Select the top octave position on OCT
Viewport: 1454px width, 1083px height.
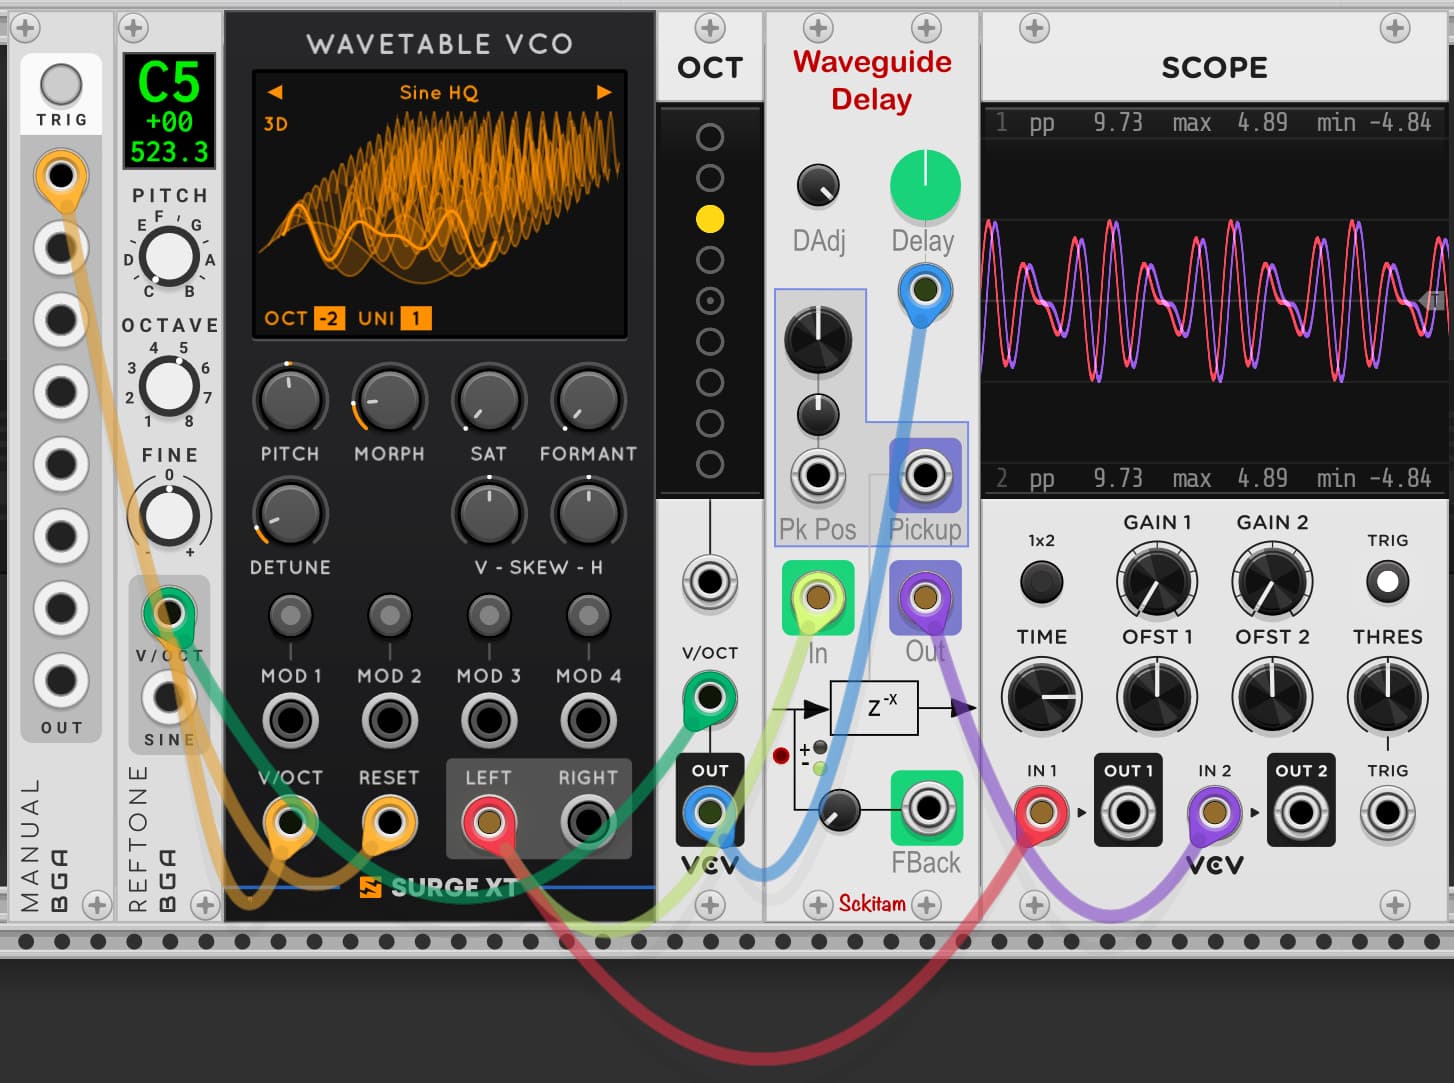pyautogui.click(x=710, y=137)
